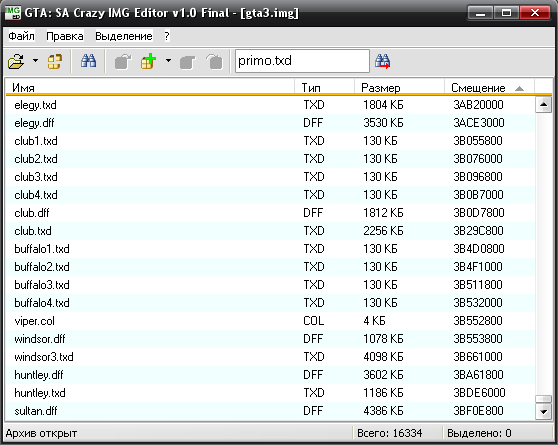Click the 2256 КБ size value
The image size is (558, 445).
coord(383,231)
